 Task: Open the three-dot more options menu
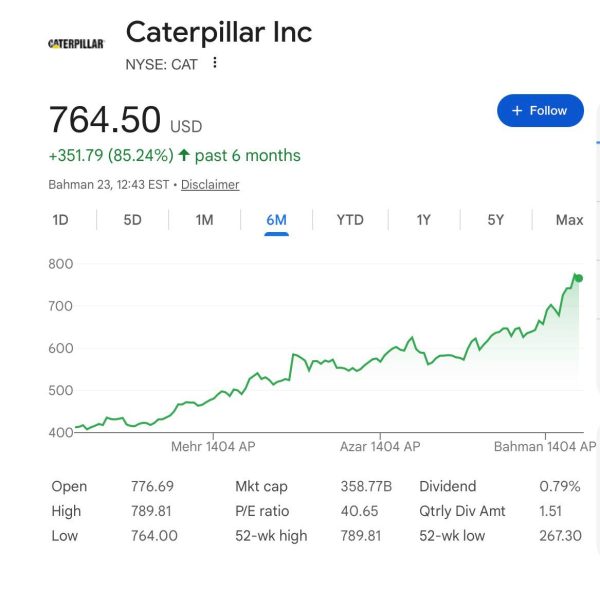click(214, 63)
